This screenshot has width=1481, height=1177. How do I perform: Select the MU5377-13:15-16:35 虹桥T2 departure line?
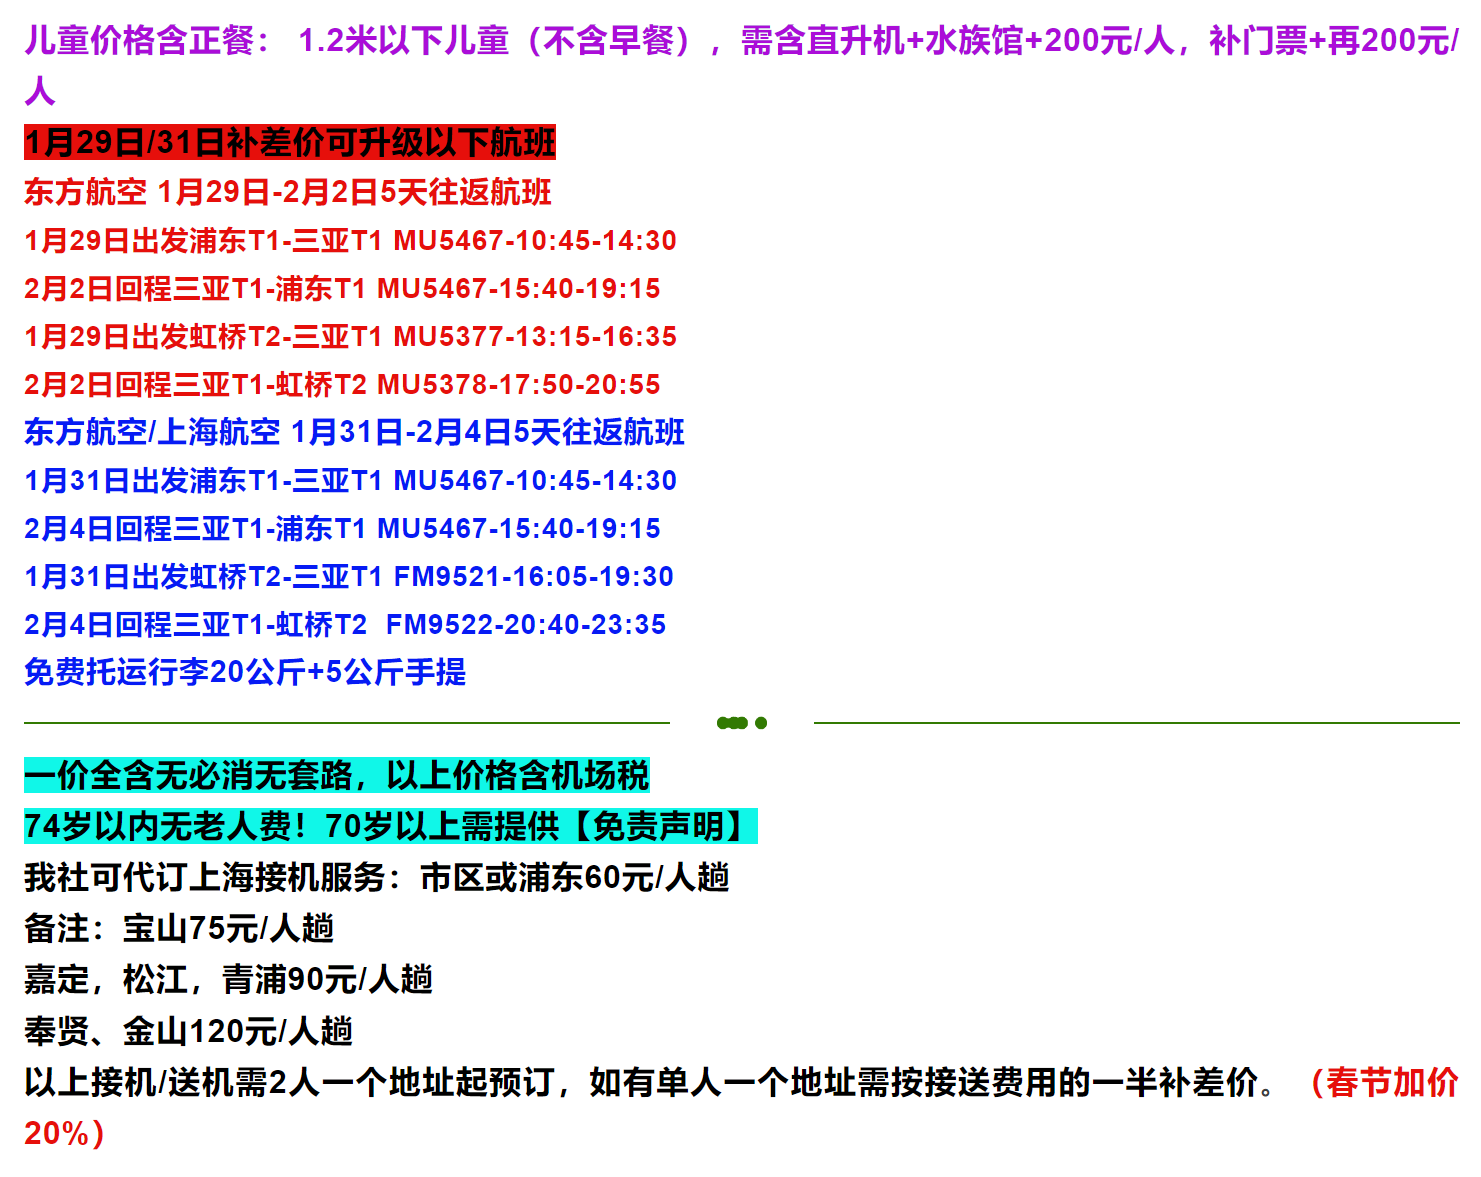coord(351,337)
